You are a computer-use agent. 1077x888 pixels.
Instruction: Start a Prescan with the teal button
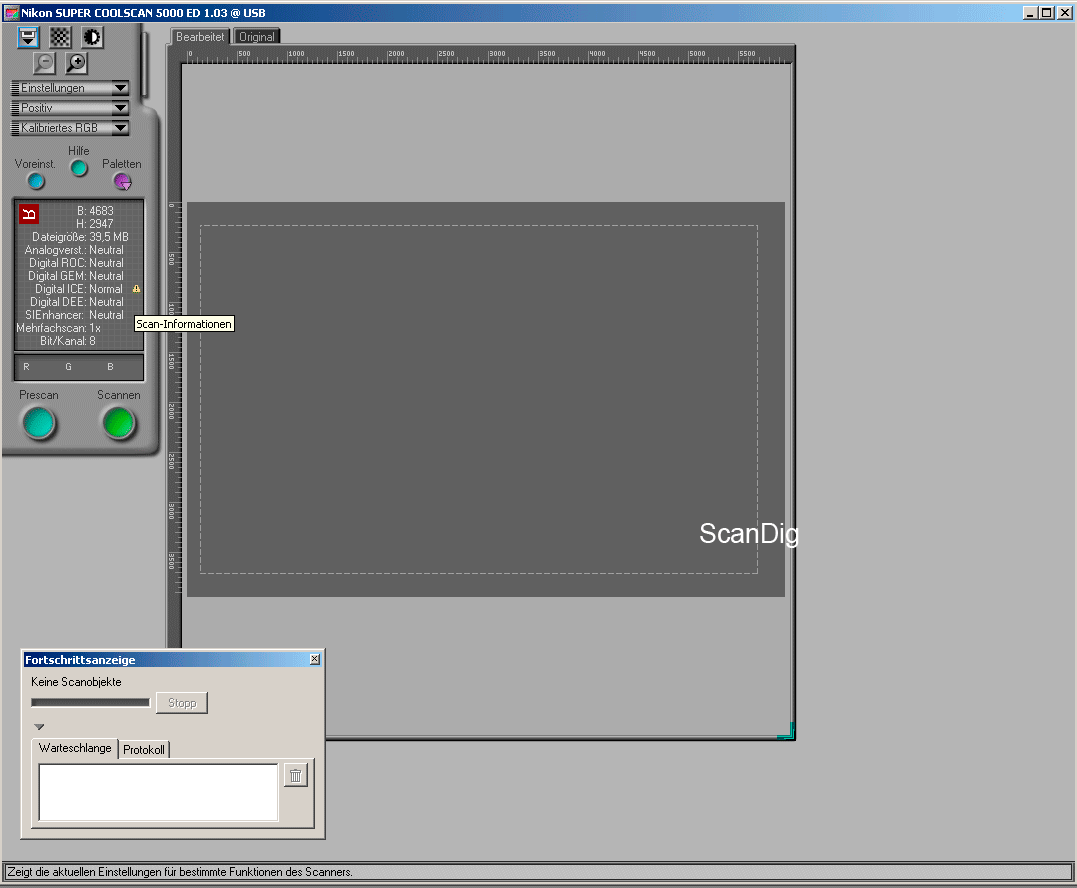38,423
